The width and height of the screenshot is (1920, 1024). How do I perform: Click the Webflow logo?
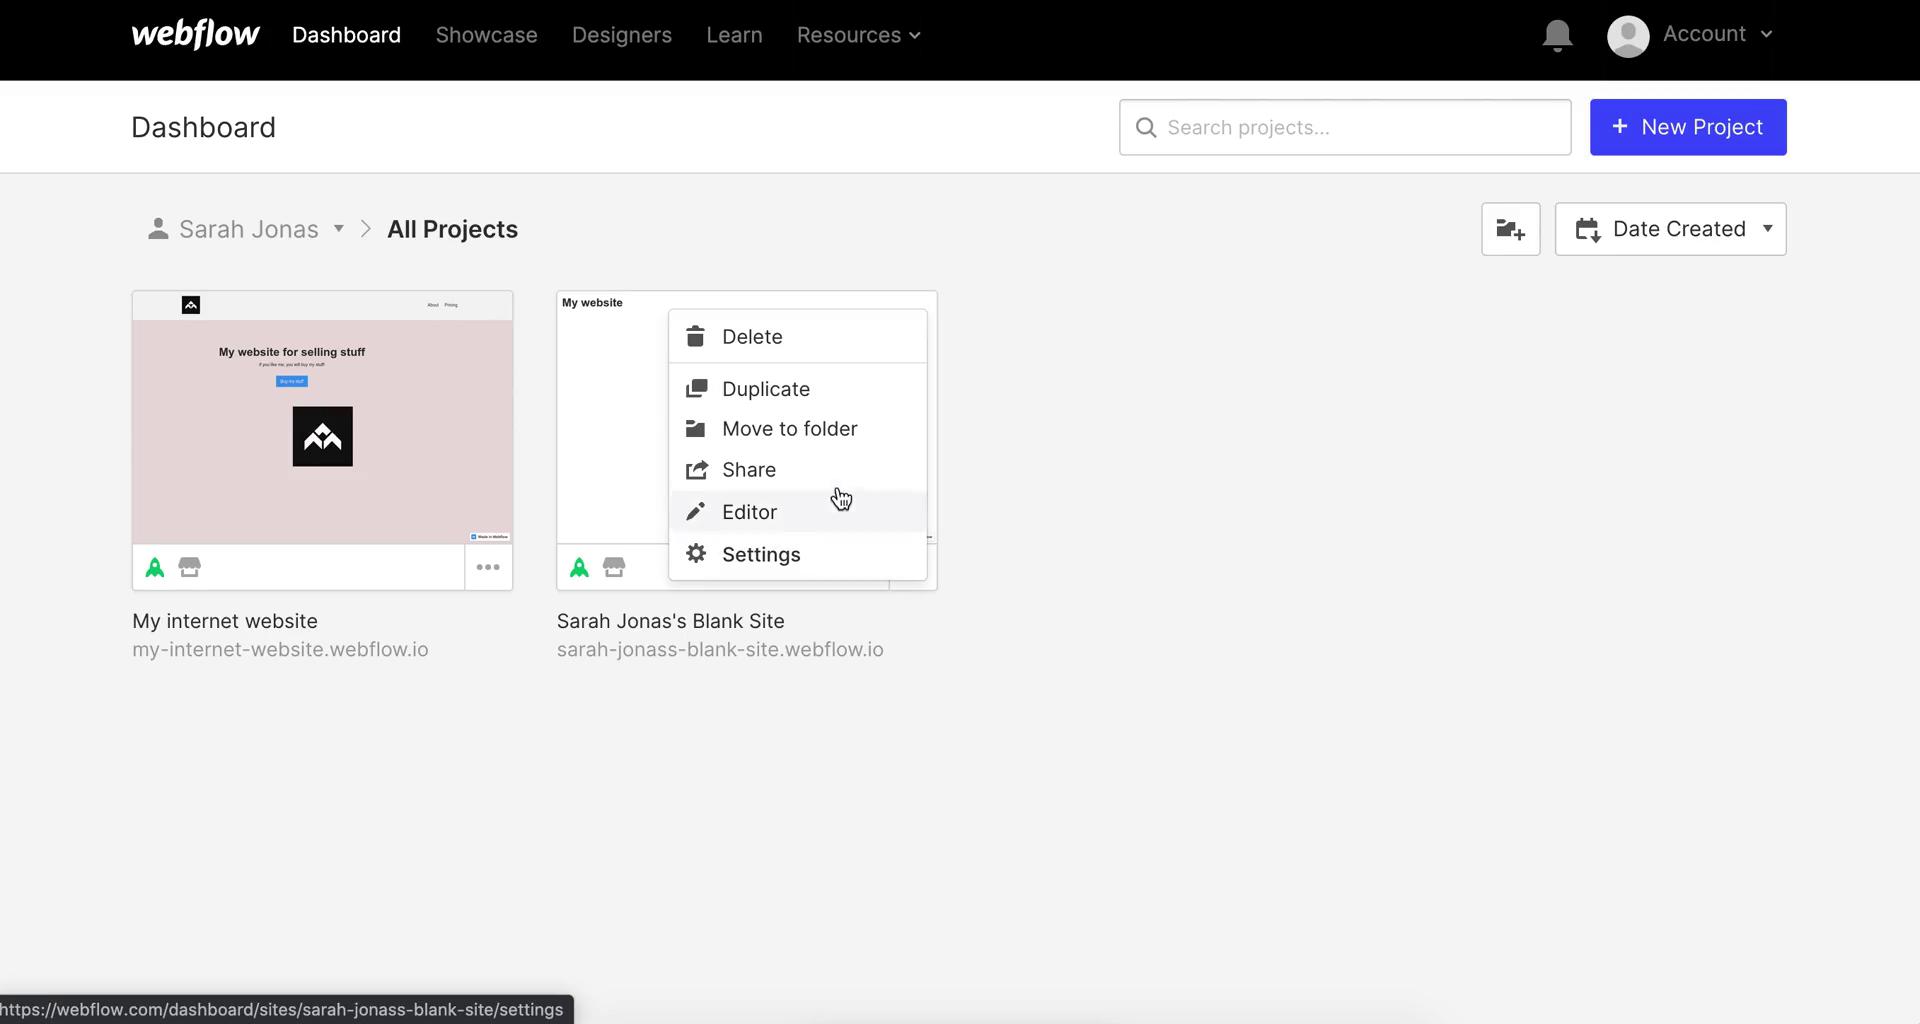tap(195, 35)
